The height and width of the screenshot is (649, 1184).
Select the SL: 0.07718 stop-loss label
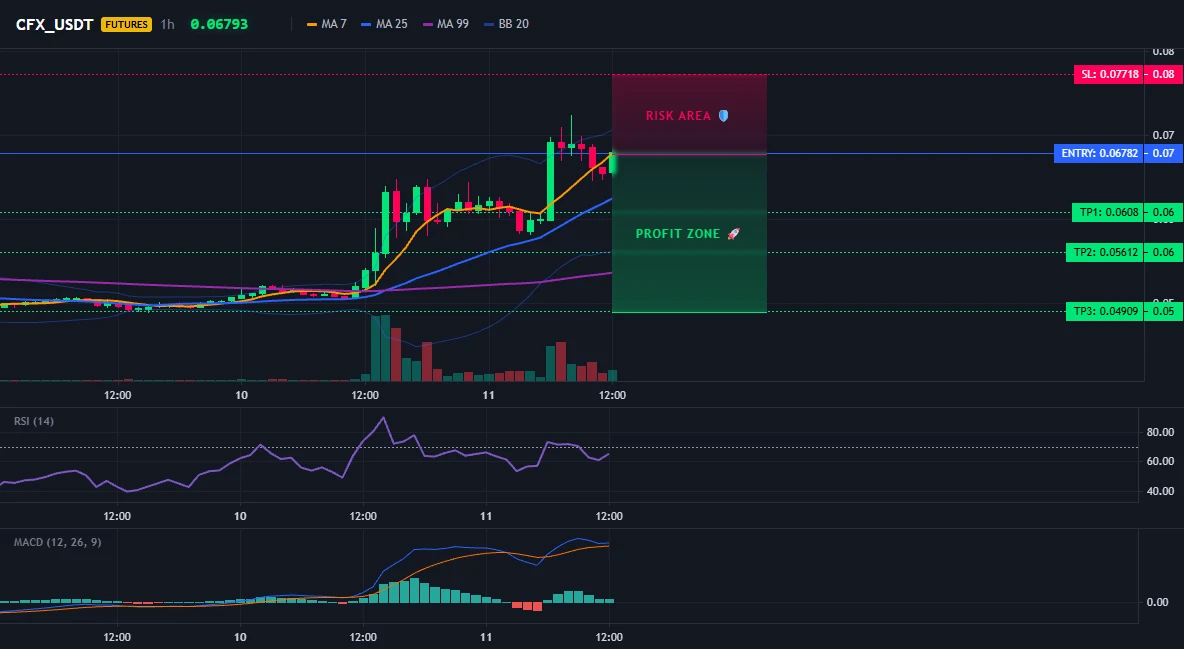click(x=1109, y=74)
